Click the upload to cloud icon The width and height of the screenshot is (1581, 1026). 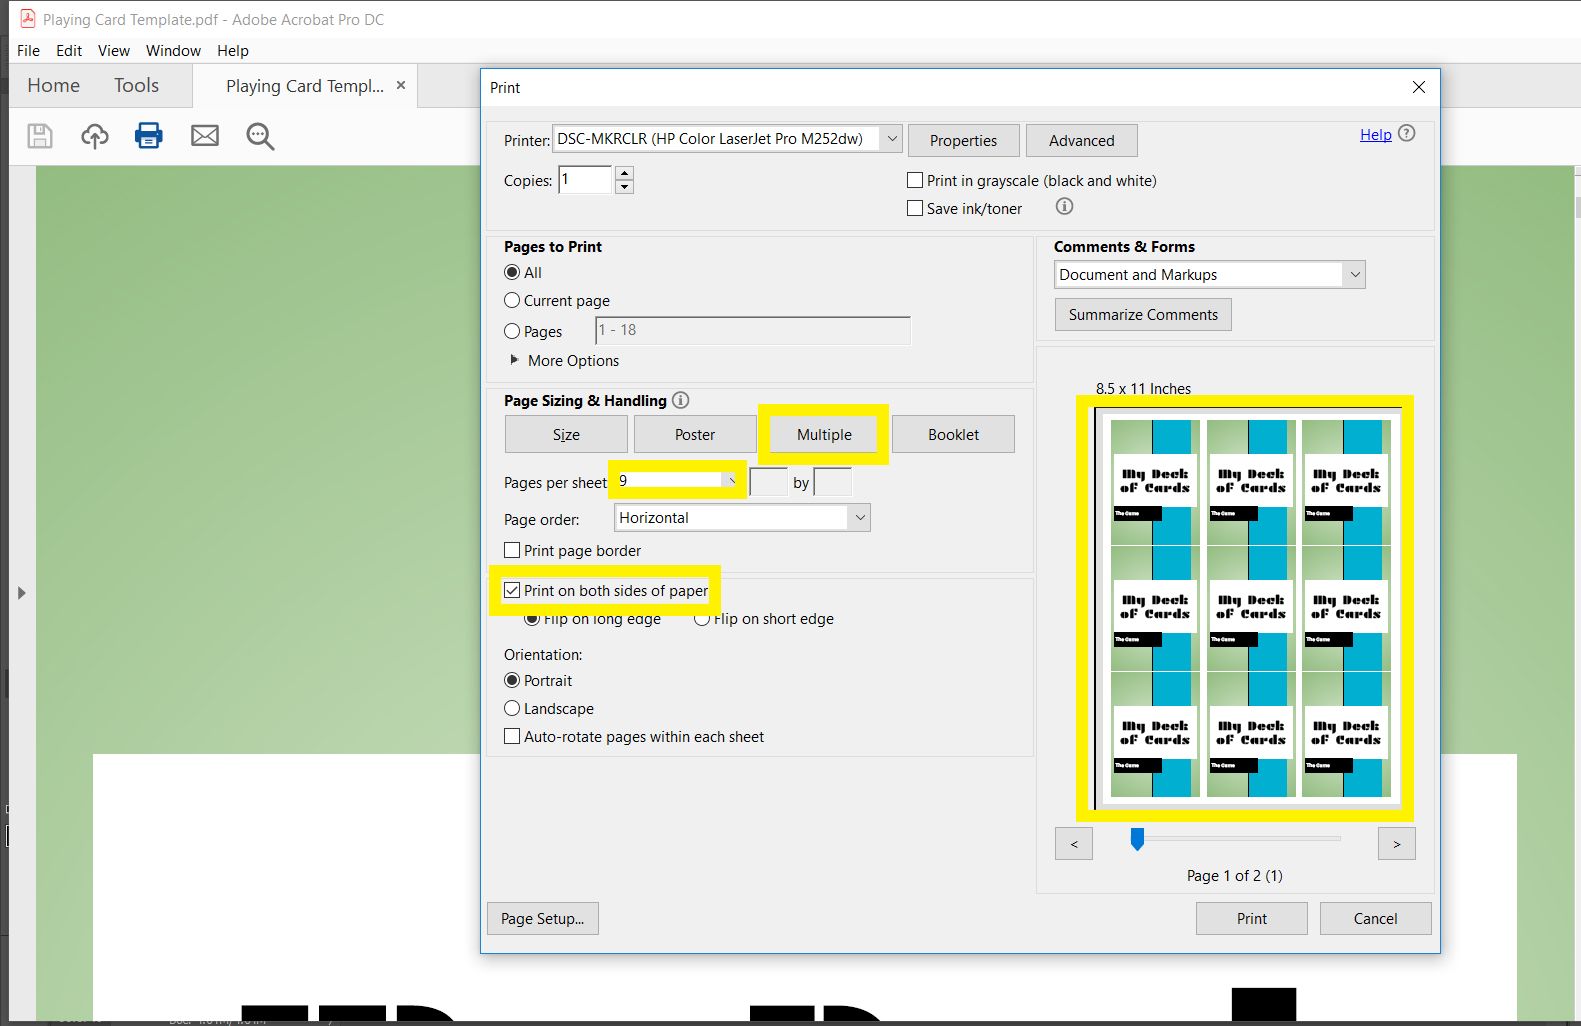tap(95, 136)
